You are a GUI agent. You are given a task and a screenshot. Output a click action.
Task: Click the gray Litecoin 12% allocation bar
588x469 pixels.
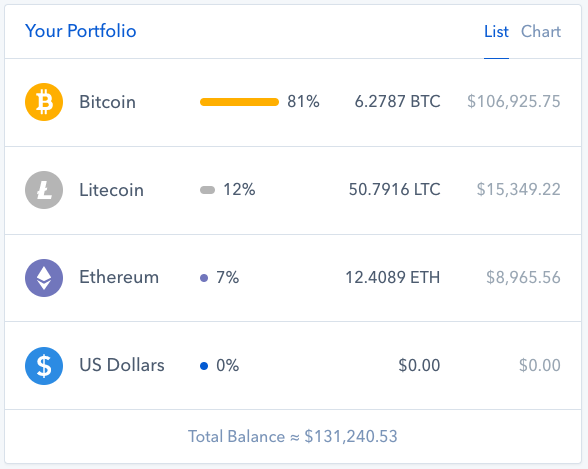pyautogui.click(x=207, y=190)
